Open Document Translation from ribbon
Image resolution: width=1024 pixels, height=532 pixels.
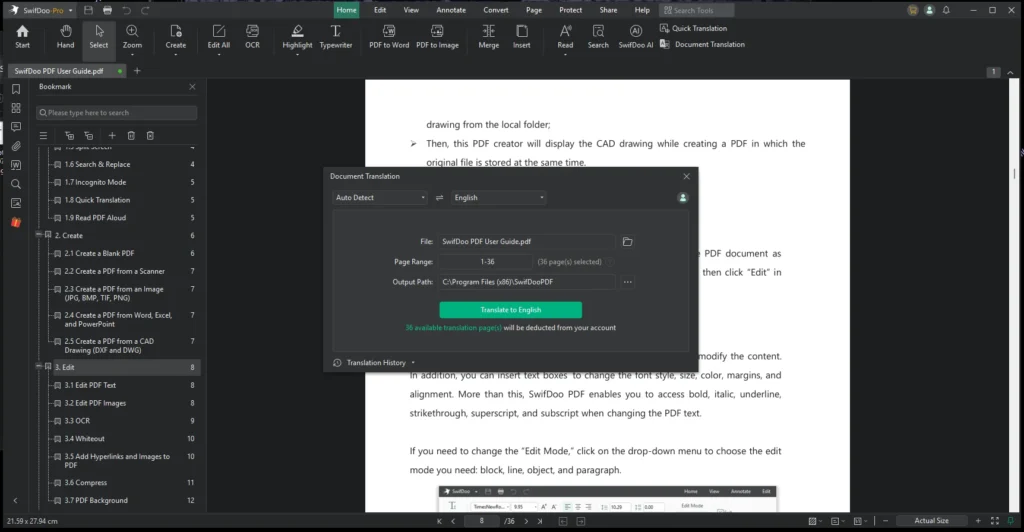click(702, 44)
